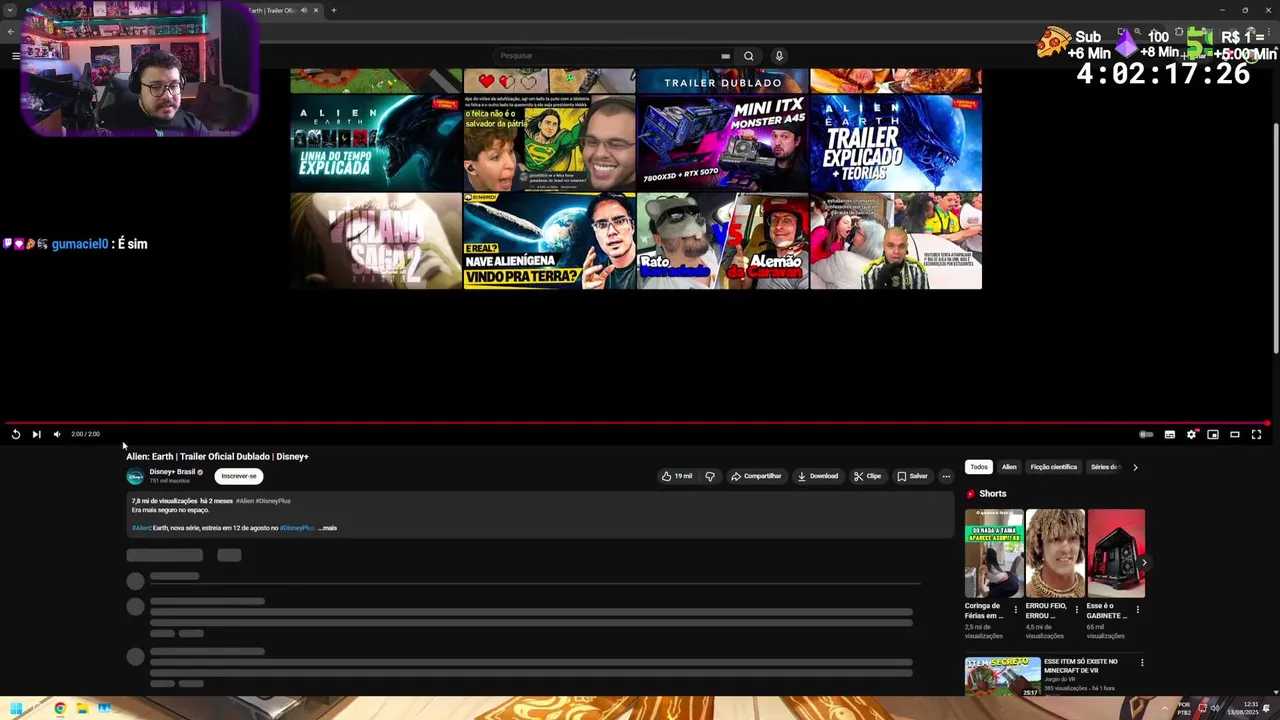
Task: Open more actions three-dot menu
Action: (946, 476)
